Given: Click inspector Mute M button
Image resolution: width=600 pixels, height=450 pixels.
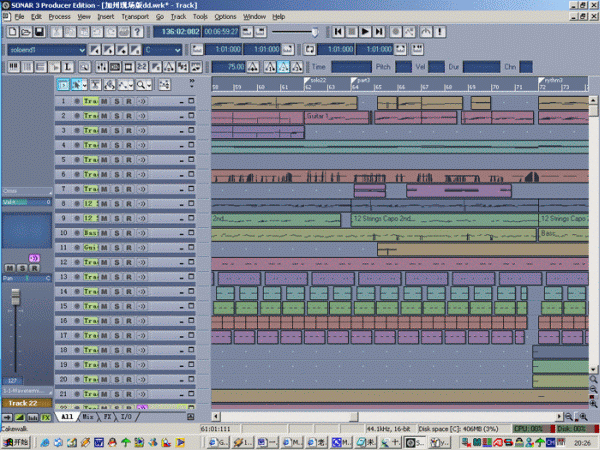Looking at the screenshot, I should pos(10,268).
